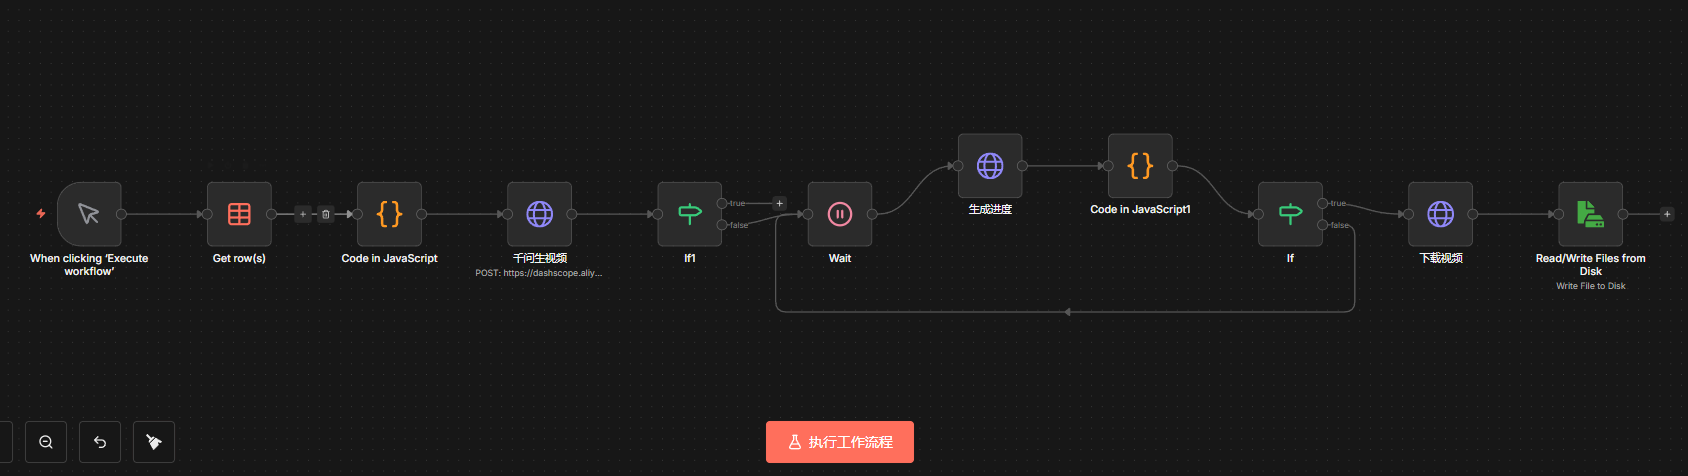Open the Code in JavaScript1 node
Image resolution: width=1688 pixels, height=476 pixels.
coord(1139,166)
